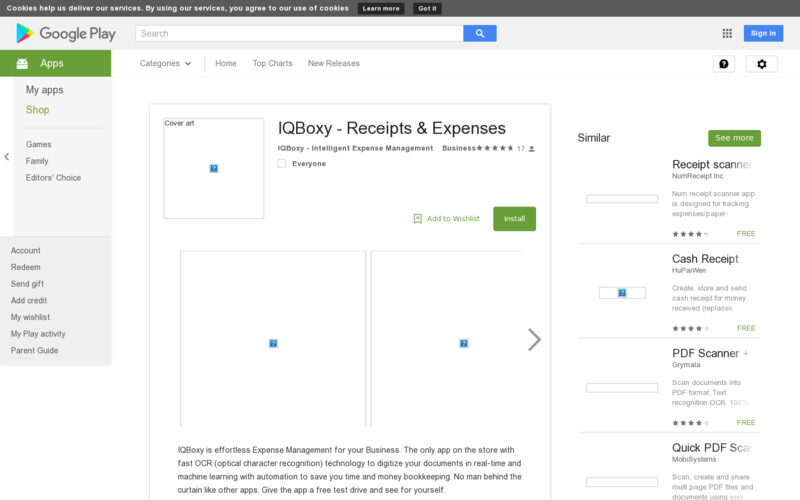
Task: Open the help question mark icon
Action: tap(723, 64)
